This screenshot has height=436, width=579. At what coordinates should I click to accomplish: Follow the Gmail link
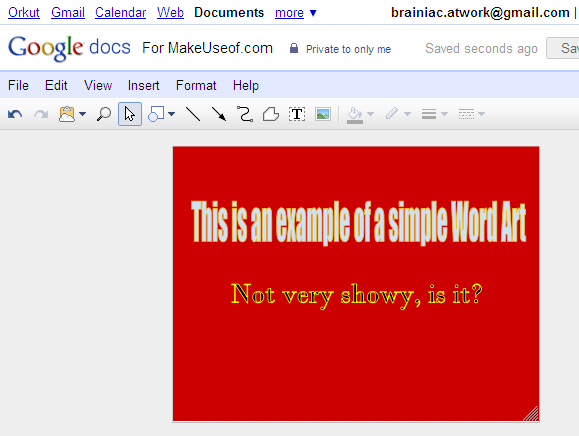tap(68, 13)
